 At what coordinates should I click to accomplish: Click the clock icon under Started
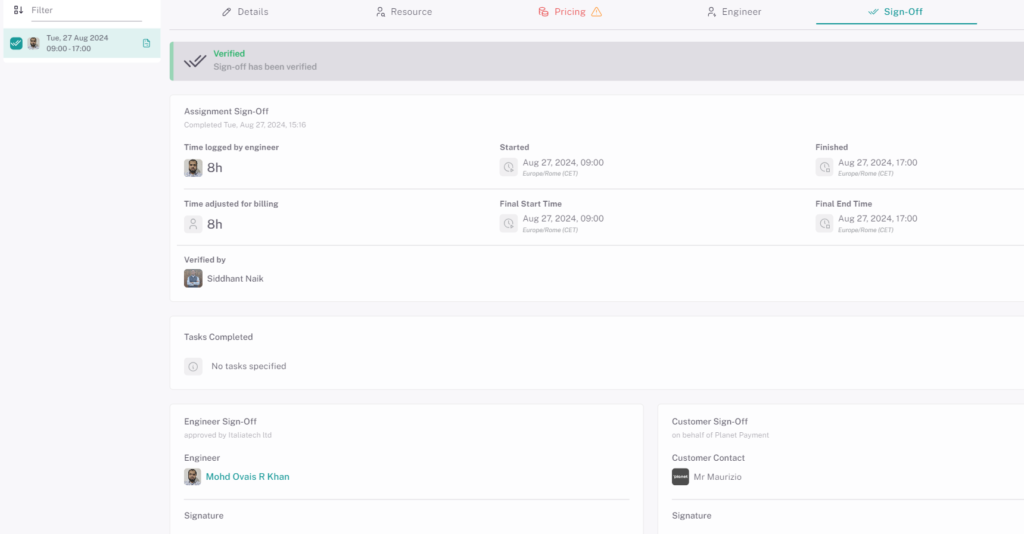click(509, 168)
